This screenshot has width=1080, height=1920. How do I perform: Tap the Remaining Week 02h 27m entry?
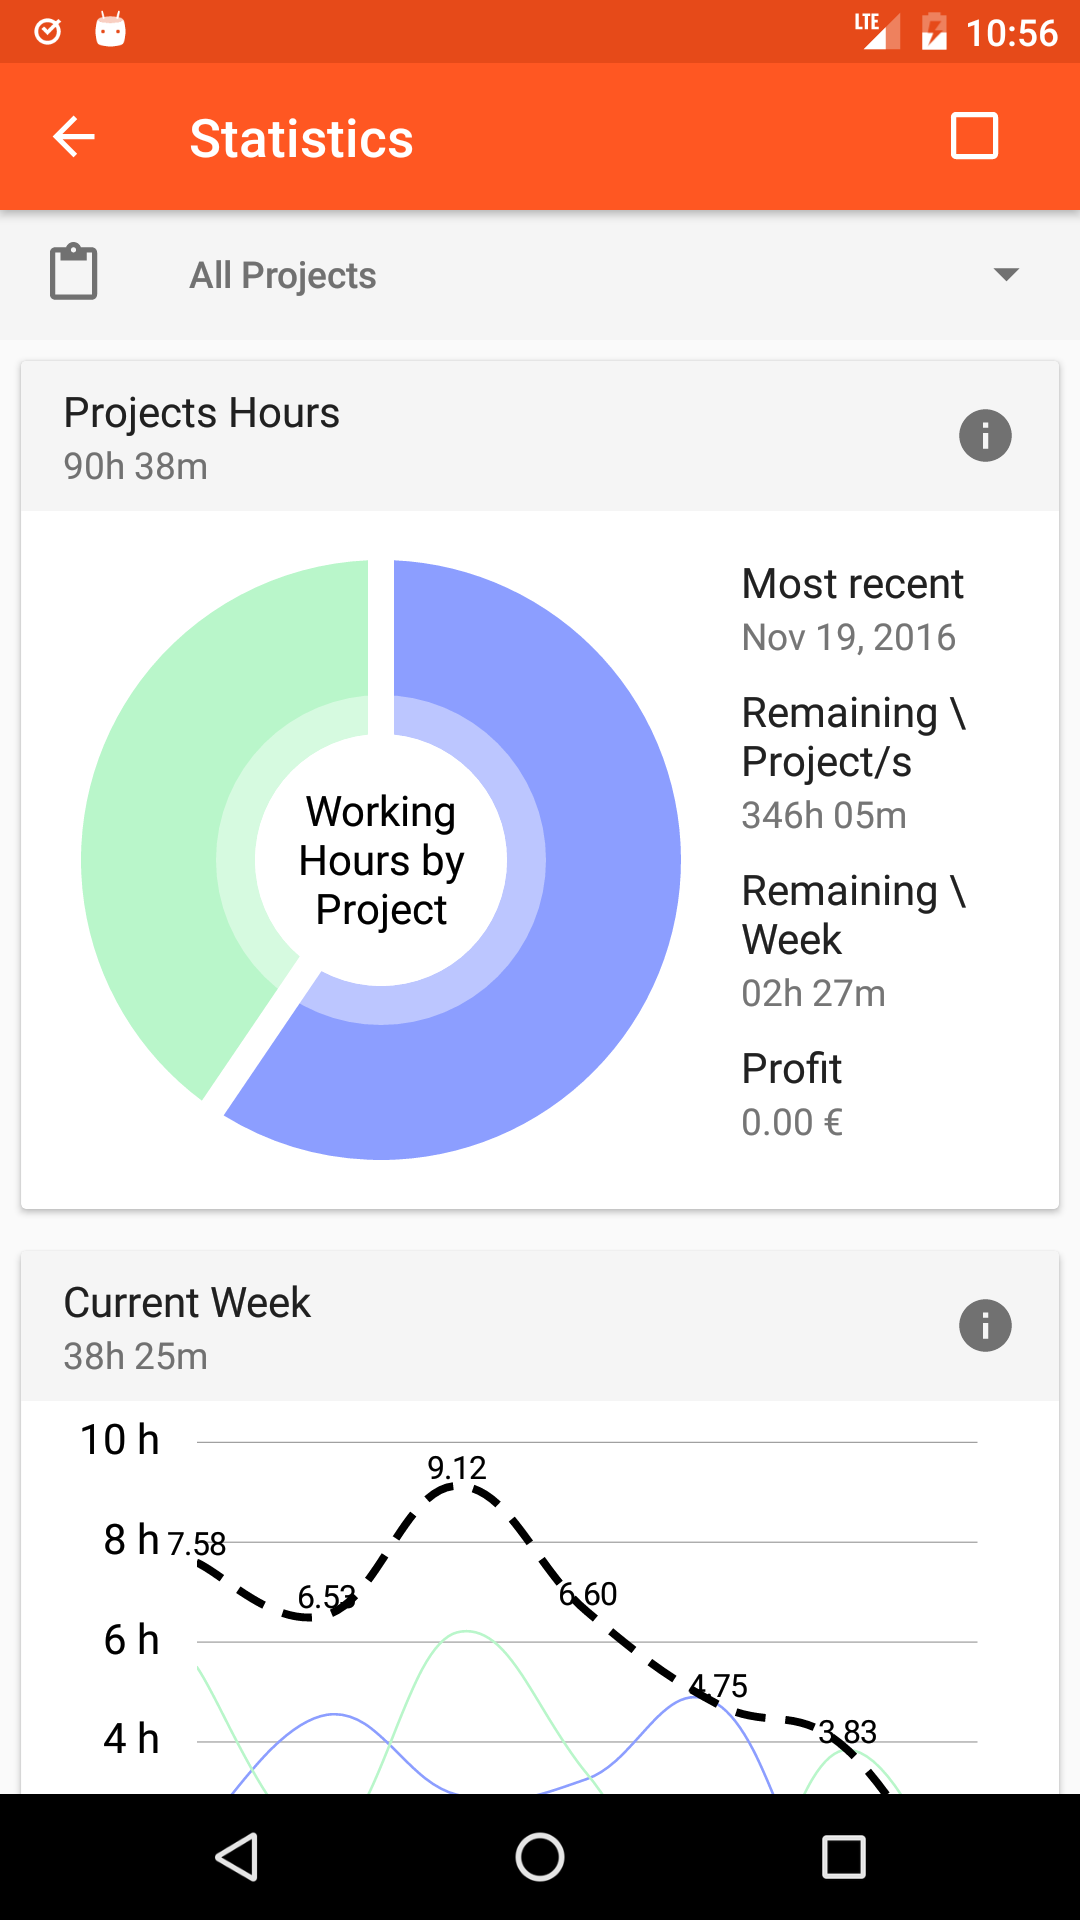pyautogui.click(x=852, y=940)
